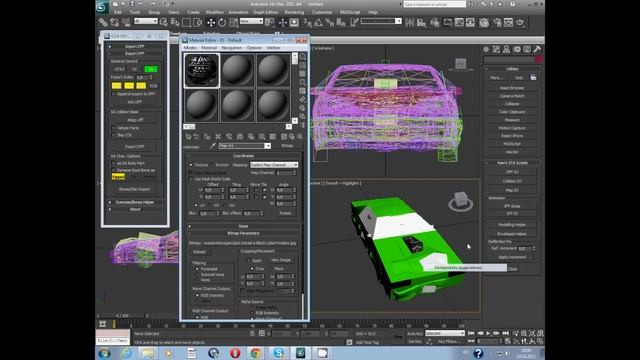640x360 pixels.
Task: Open the Modify command panel tab
Action: click(496, 49)
